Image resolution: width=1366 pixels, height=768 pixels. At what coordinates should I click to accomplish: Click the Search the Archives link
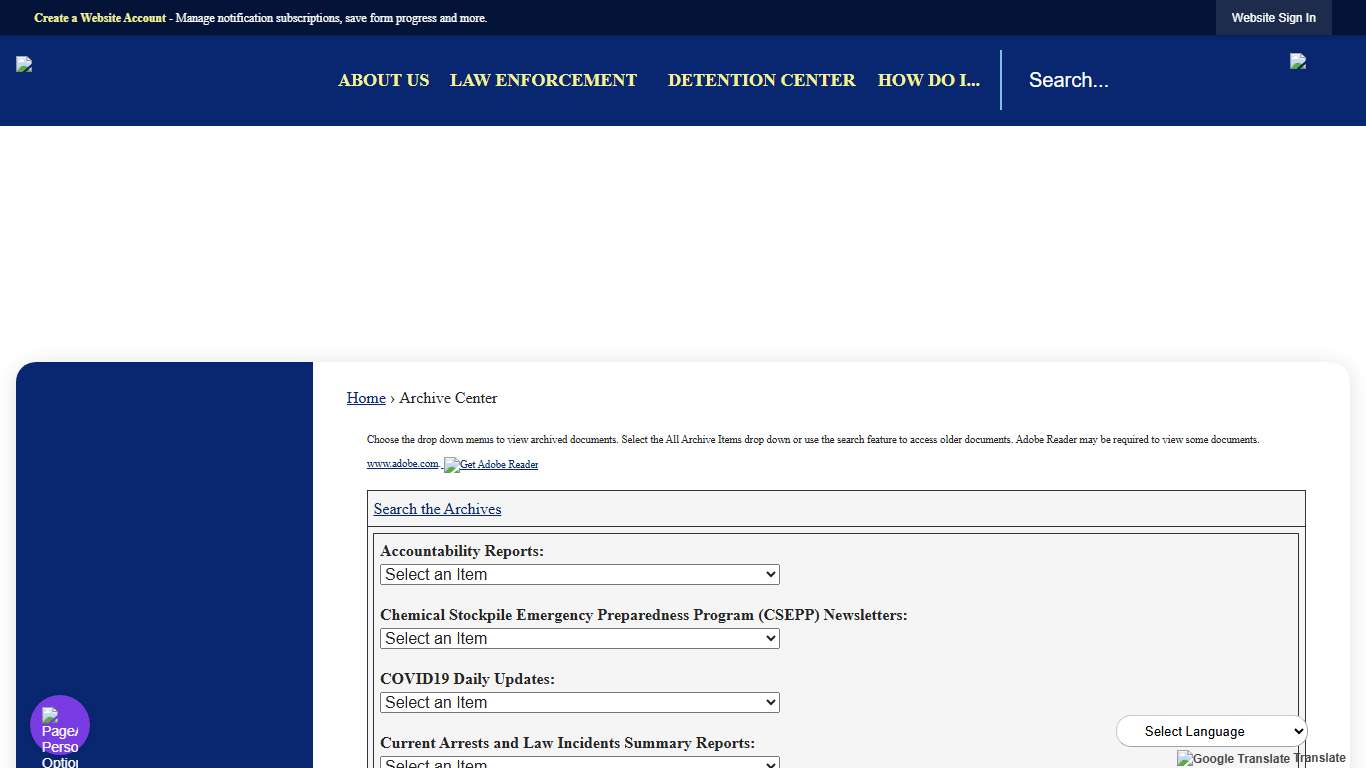click(437, 509)
